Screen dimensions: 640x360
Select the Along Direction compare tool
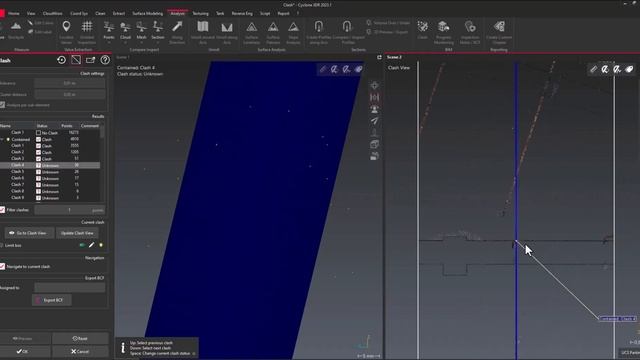[177, 32]
